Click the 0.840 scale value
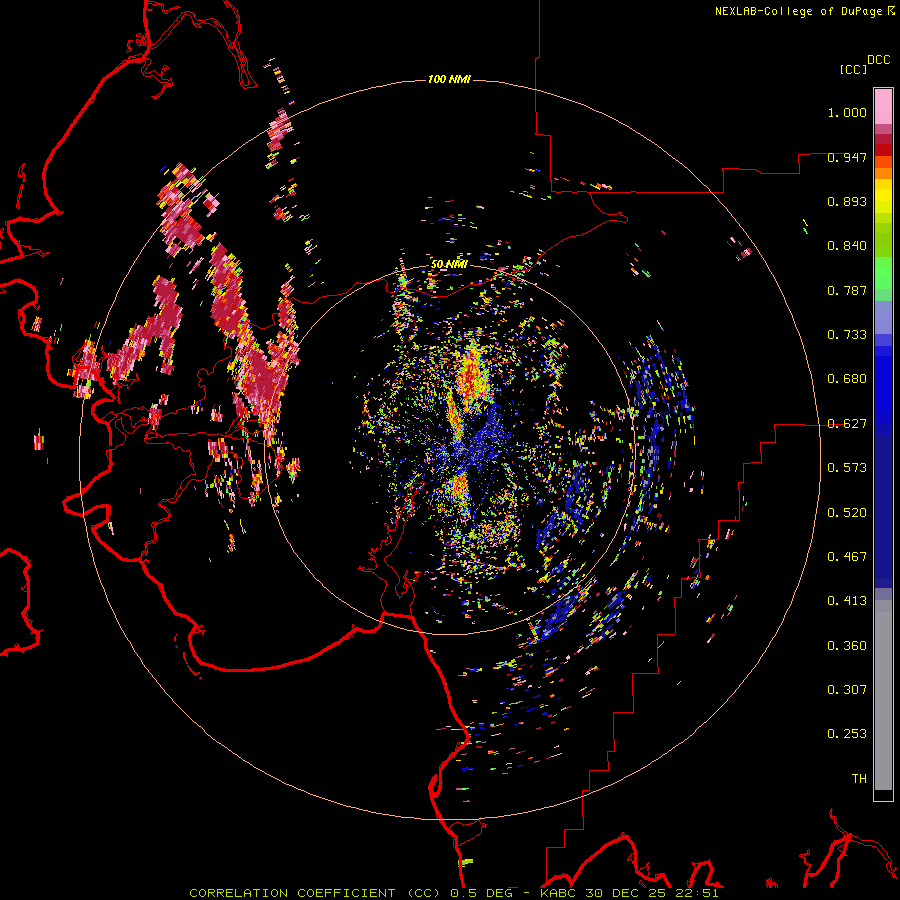The image size is (900, 900). coord(847,246)
